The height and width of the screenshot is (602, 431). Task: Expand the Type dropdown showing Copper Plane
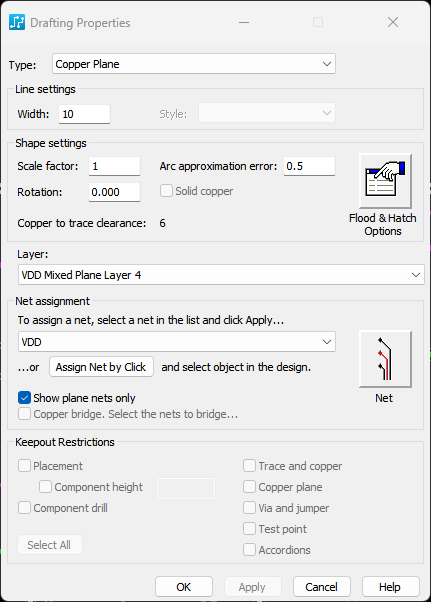tap(194, 64)
